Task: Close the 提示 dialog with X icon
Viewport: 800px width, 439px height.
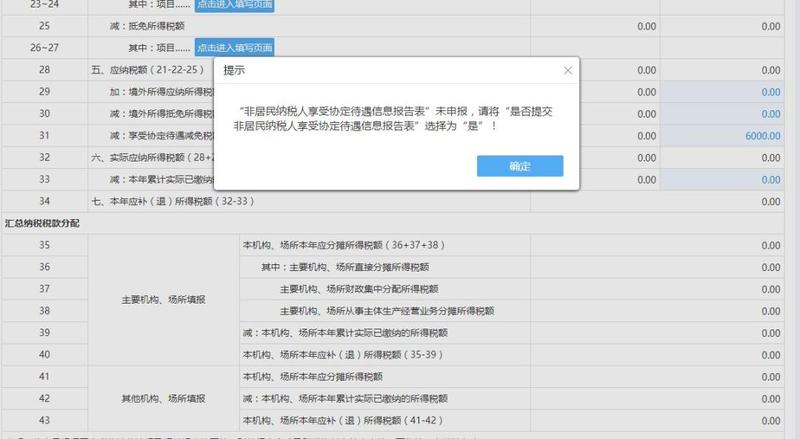Action: click(568, 71)
